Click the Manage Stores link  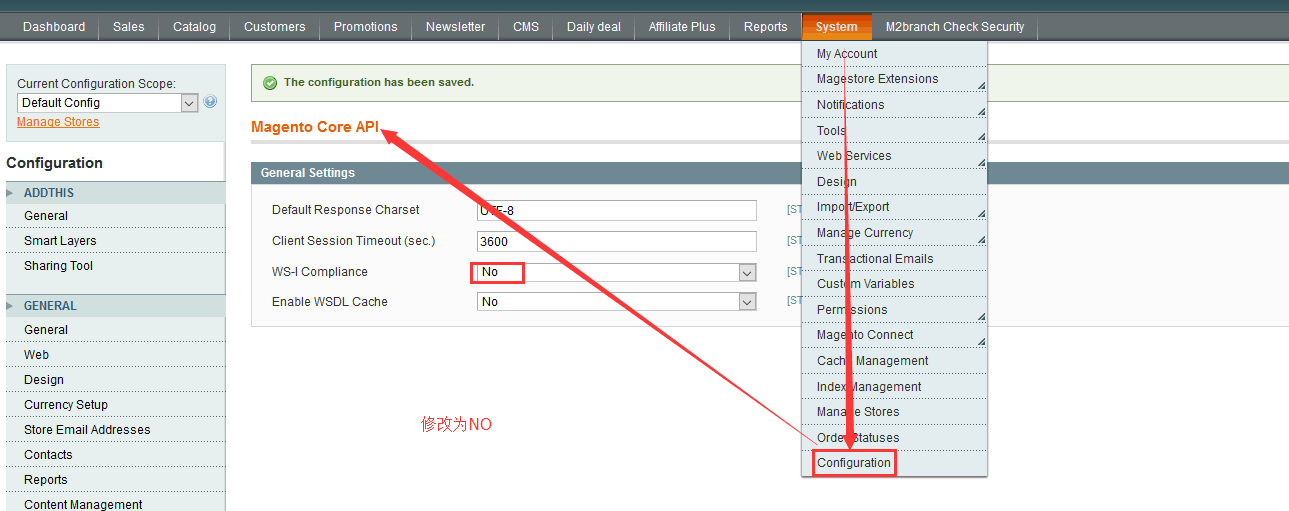(58, 122)
